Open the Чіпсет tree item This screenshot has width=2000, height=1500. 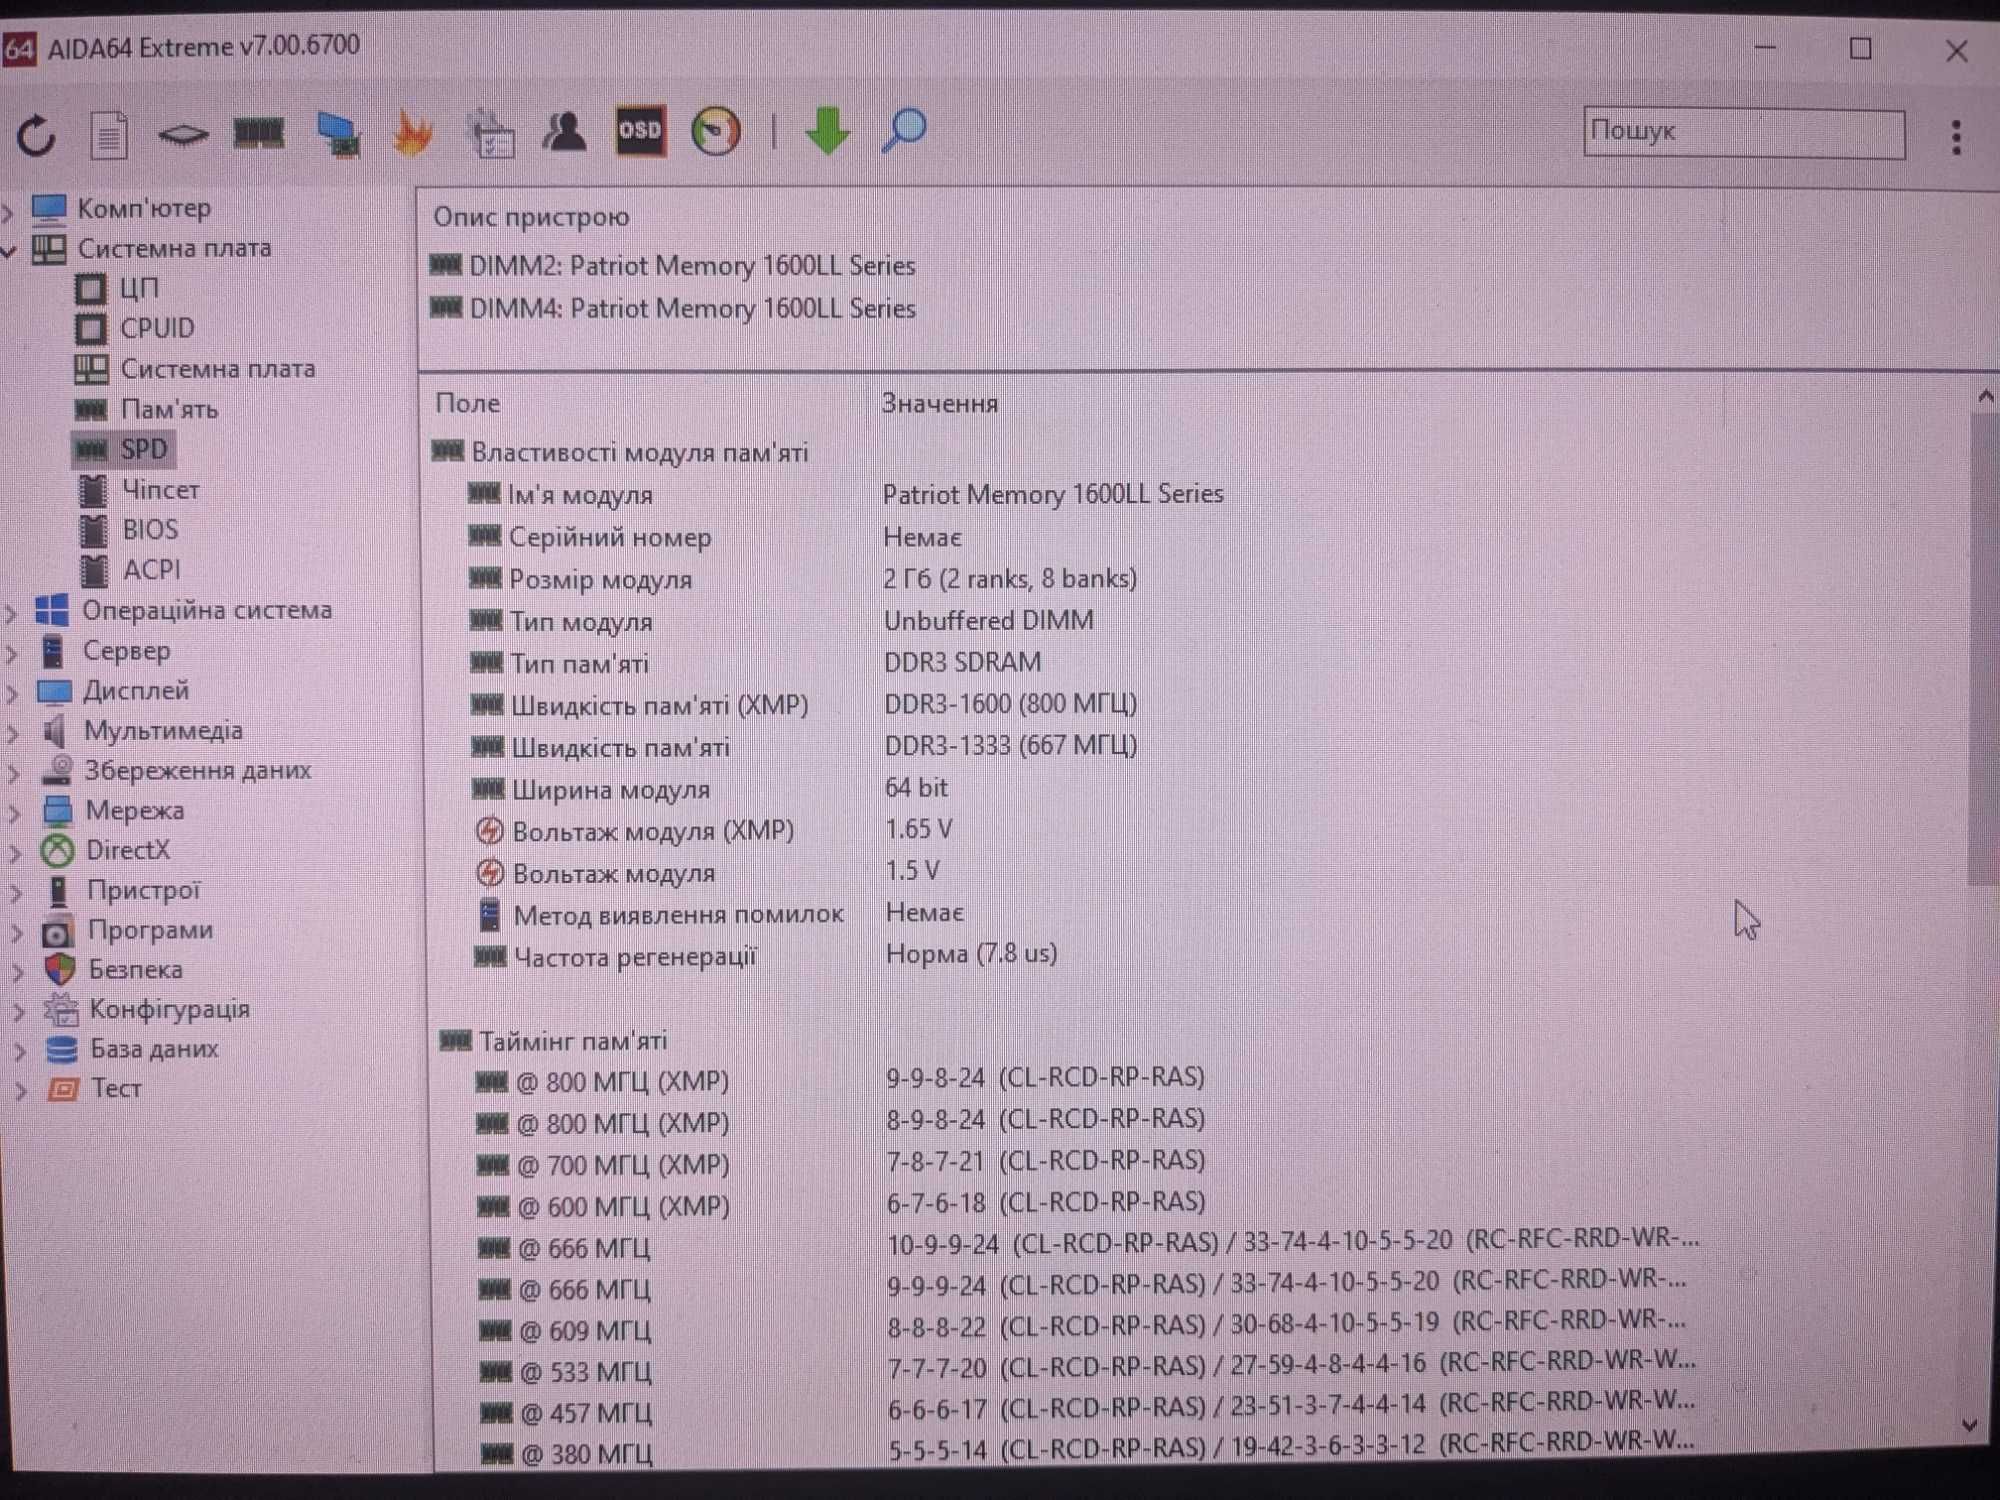(x=160, y=490)
